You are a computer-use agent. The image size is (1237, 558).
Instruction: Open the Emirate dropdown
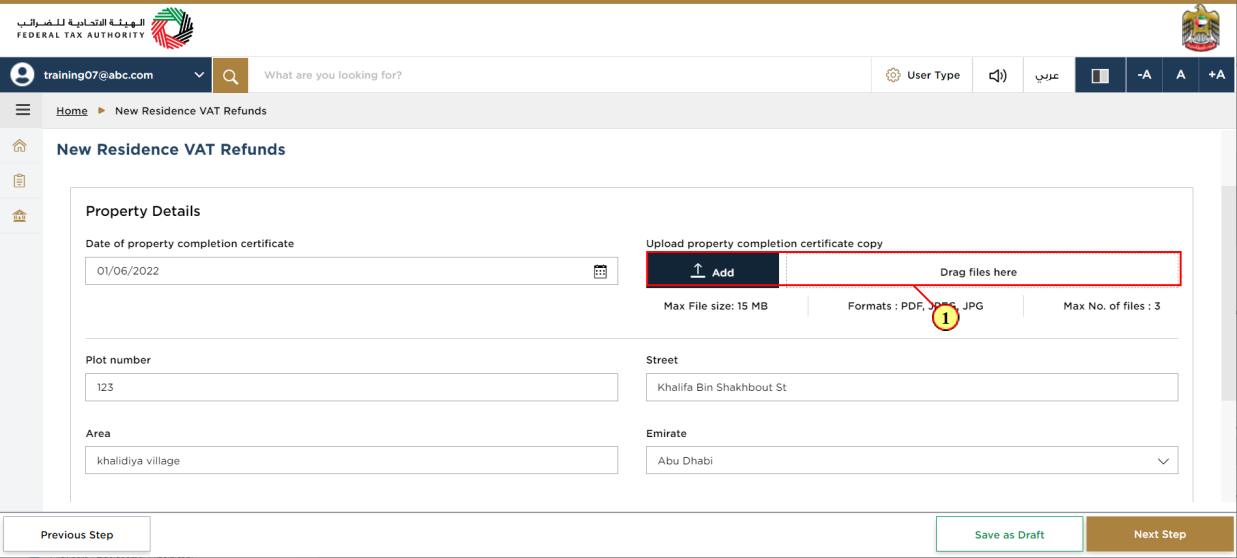(x=912, y=461)
